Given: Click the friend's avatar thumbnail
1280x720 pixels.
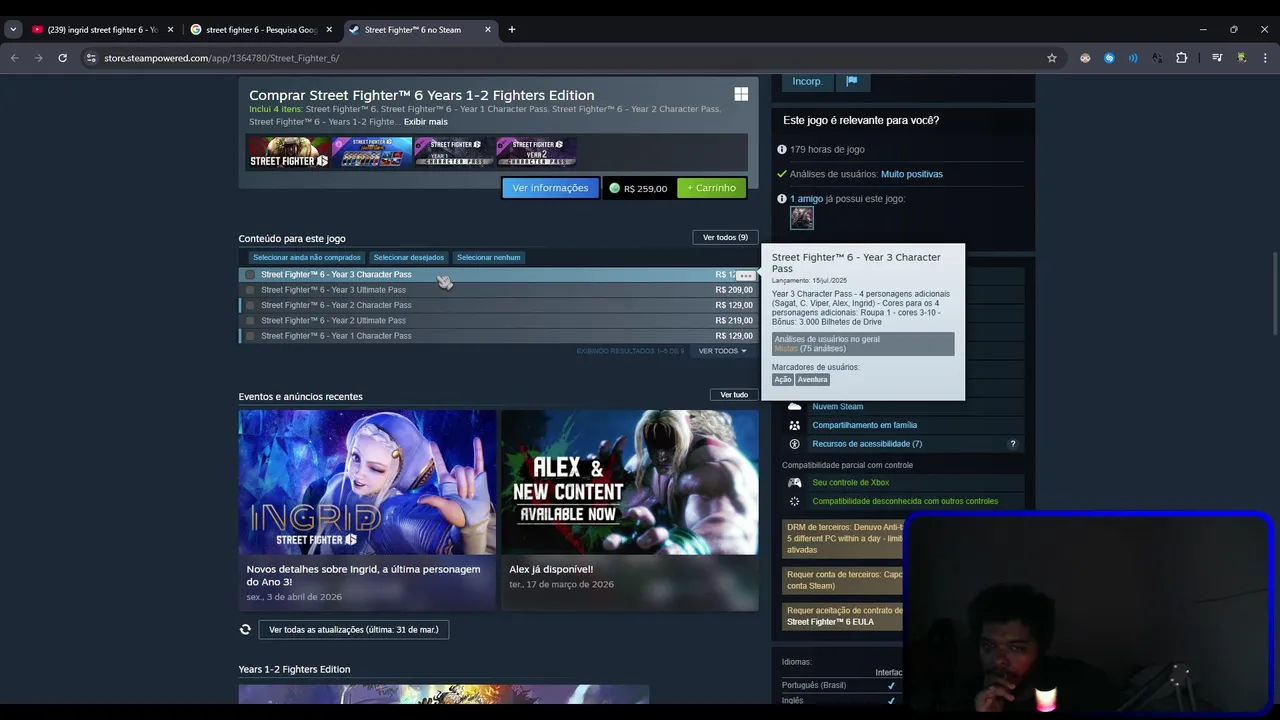Looking at the screenshot, I should click(802, 217).
